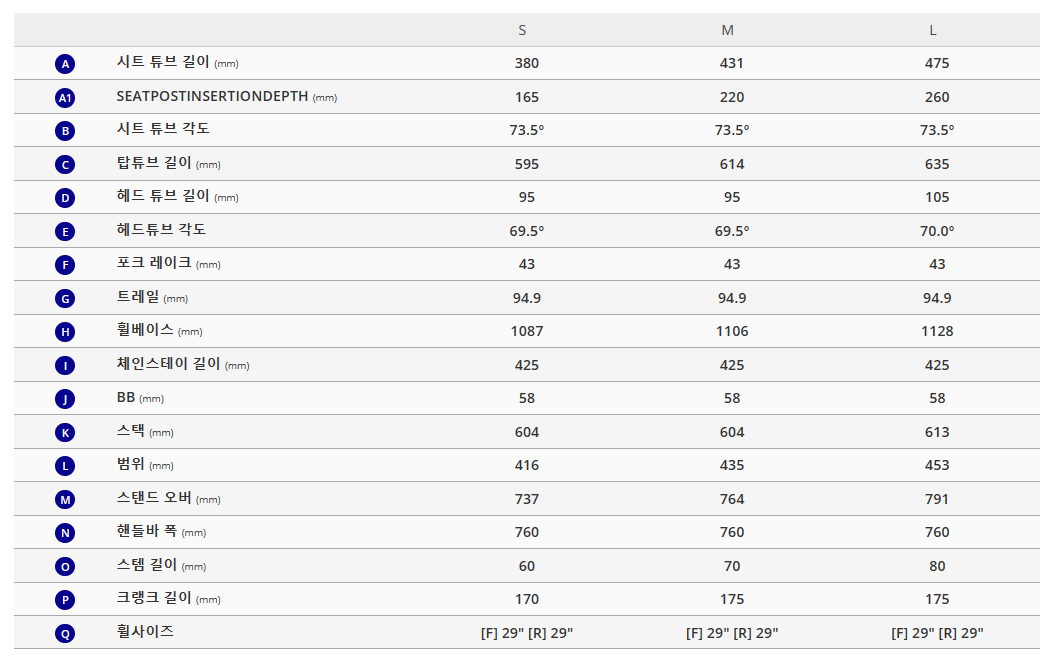
Task: Select the E head tube angle icon
Action: (65, 232)
